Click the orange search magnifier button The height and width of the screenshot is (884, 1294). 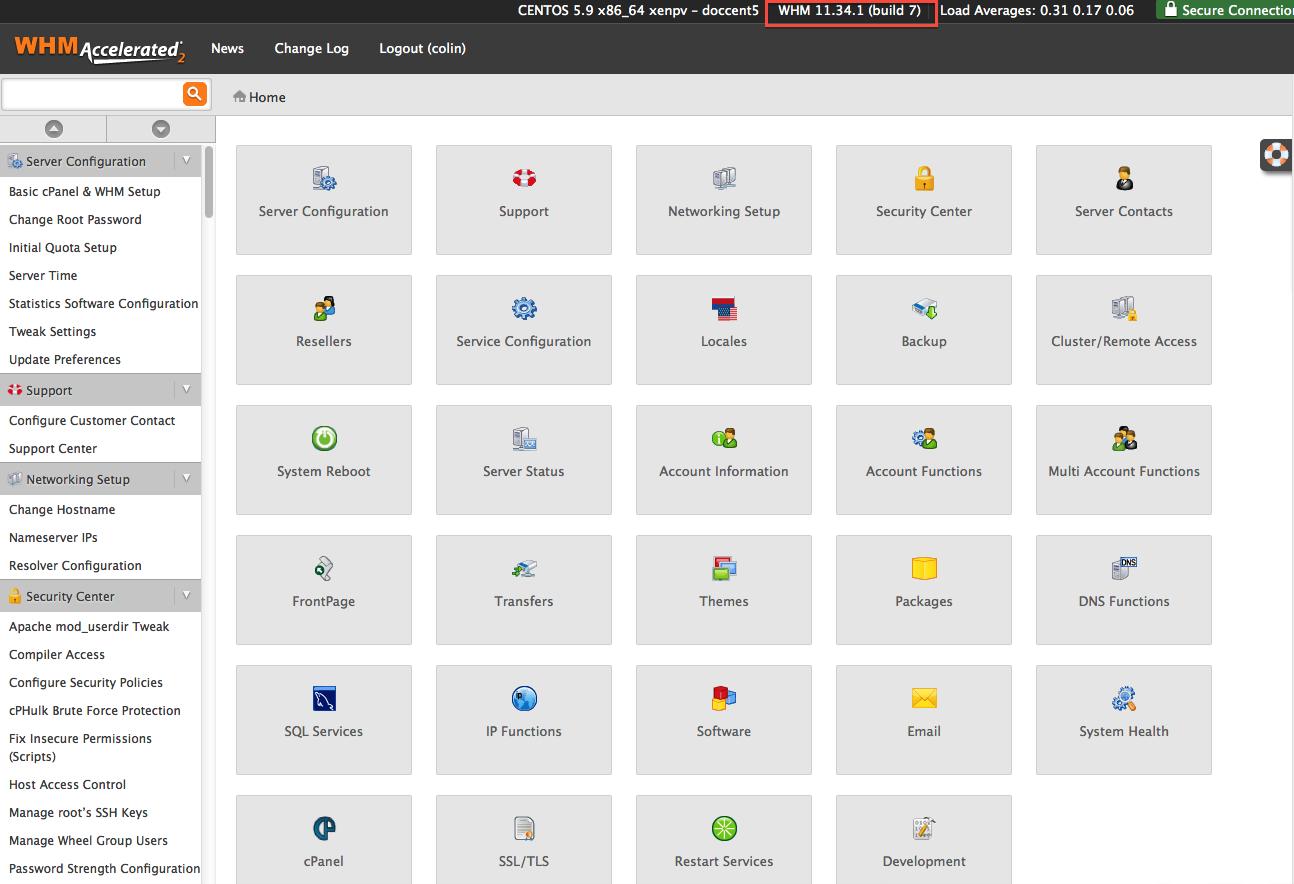pyautogui.click(x=195, y=94)
